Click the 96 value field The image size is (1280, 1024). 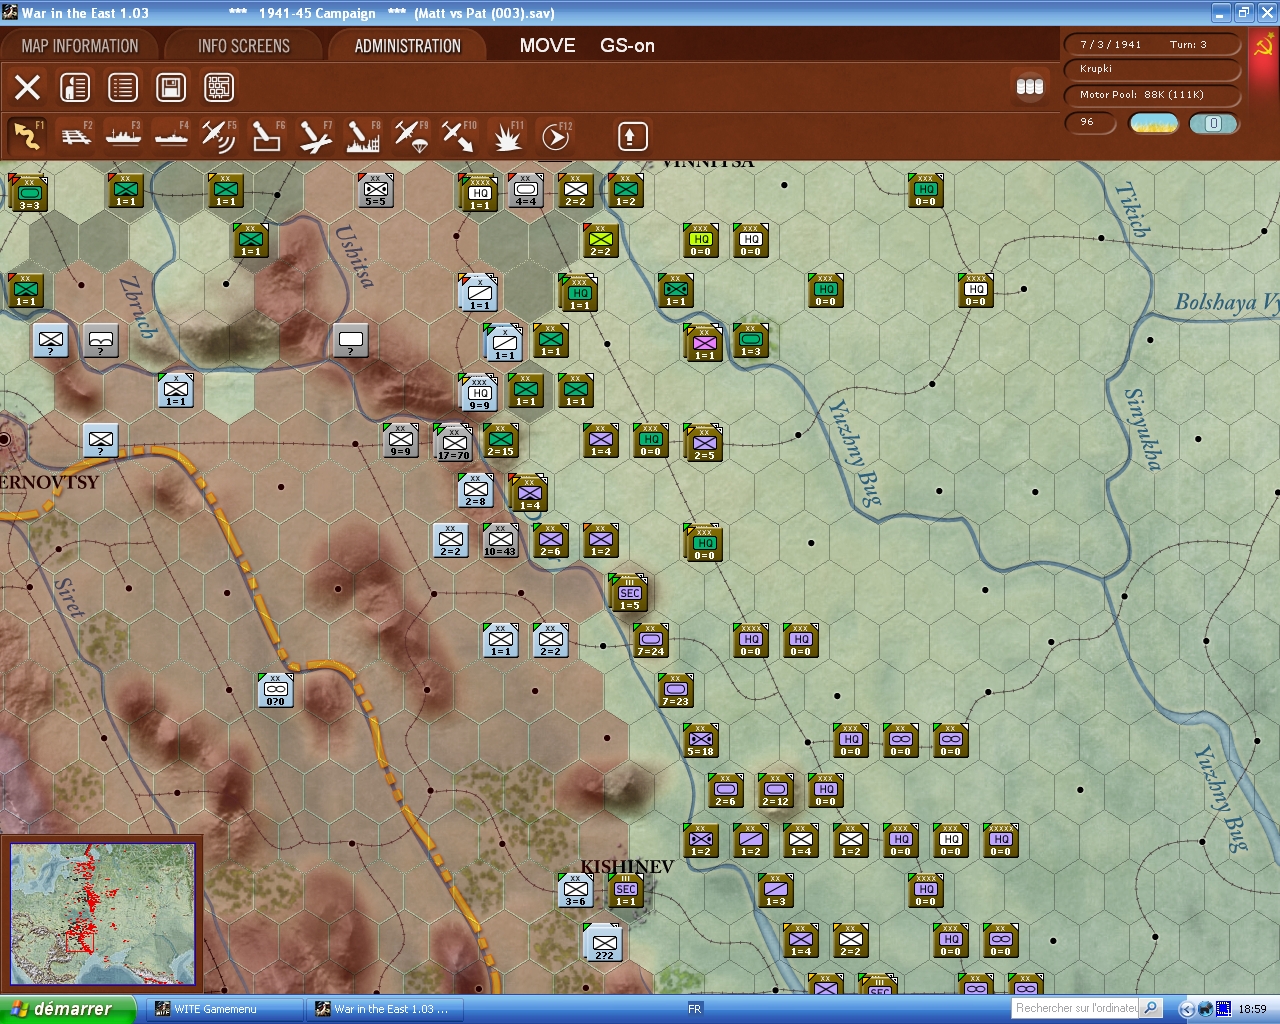(x=1092, y=122)
